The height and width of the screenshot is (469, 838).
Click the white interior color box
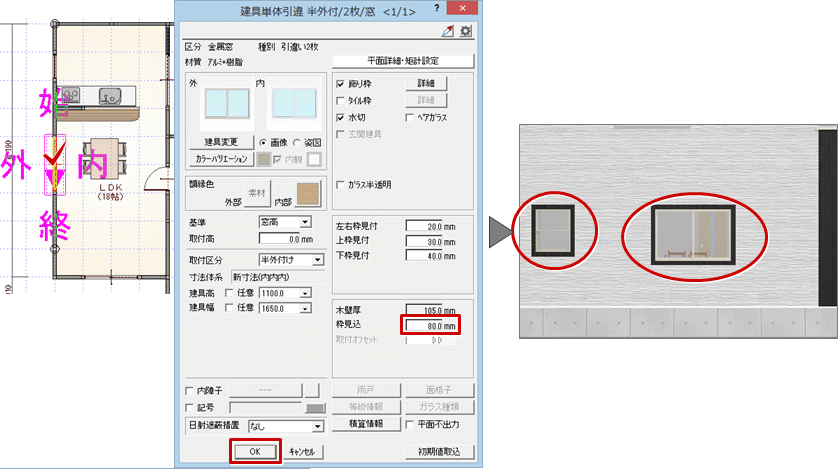pos(314,159)
